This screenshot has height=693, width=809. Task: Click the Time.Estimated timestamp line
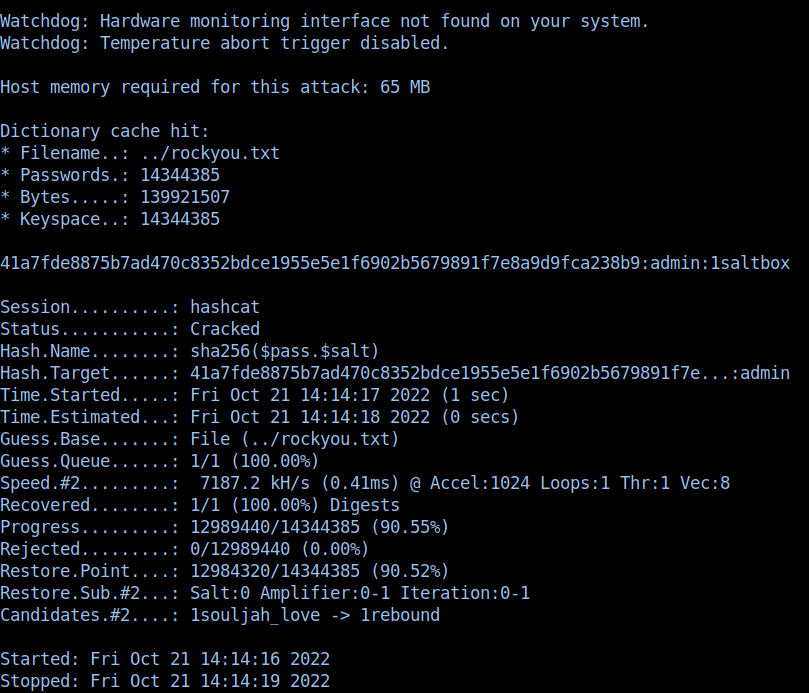pos(354,417)
